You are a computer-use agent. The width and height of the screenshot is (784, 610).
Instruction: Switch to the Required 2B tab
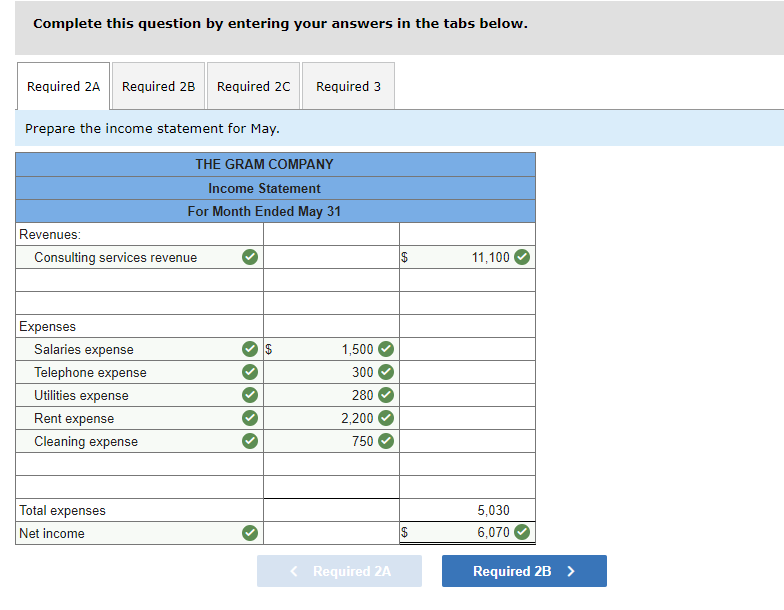coord(158,86)
